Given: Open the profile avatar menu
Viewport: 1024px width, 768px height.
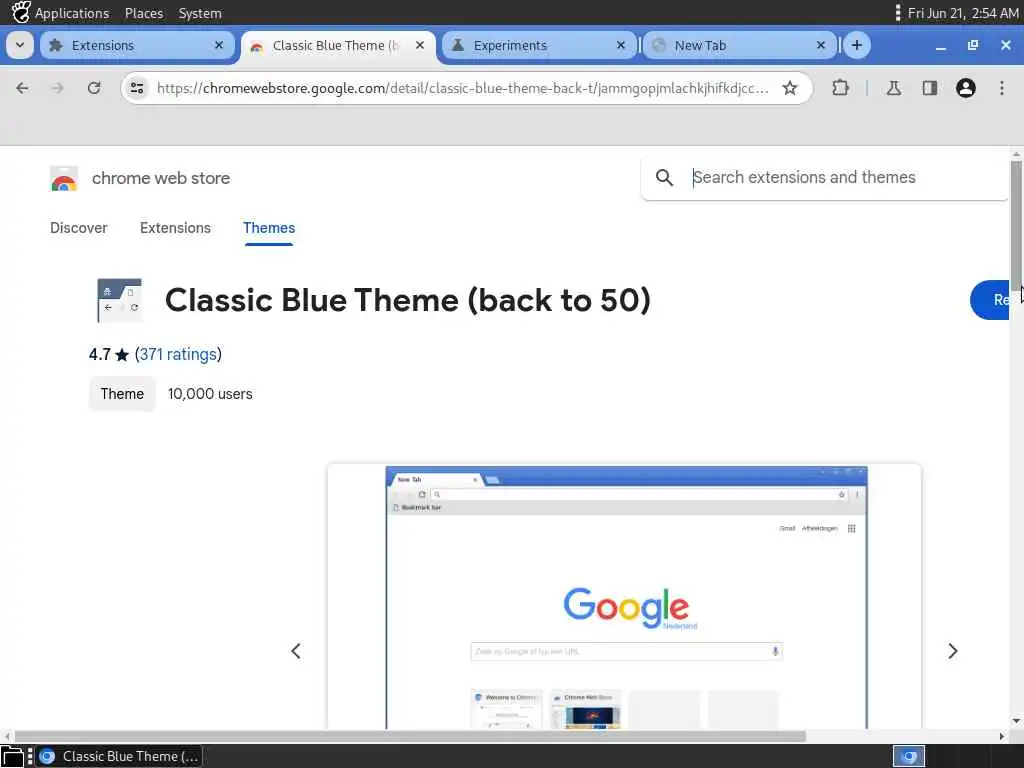Looking at the screenshot, I should click(x=965, y=88).
